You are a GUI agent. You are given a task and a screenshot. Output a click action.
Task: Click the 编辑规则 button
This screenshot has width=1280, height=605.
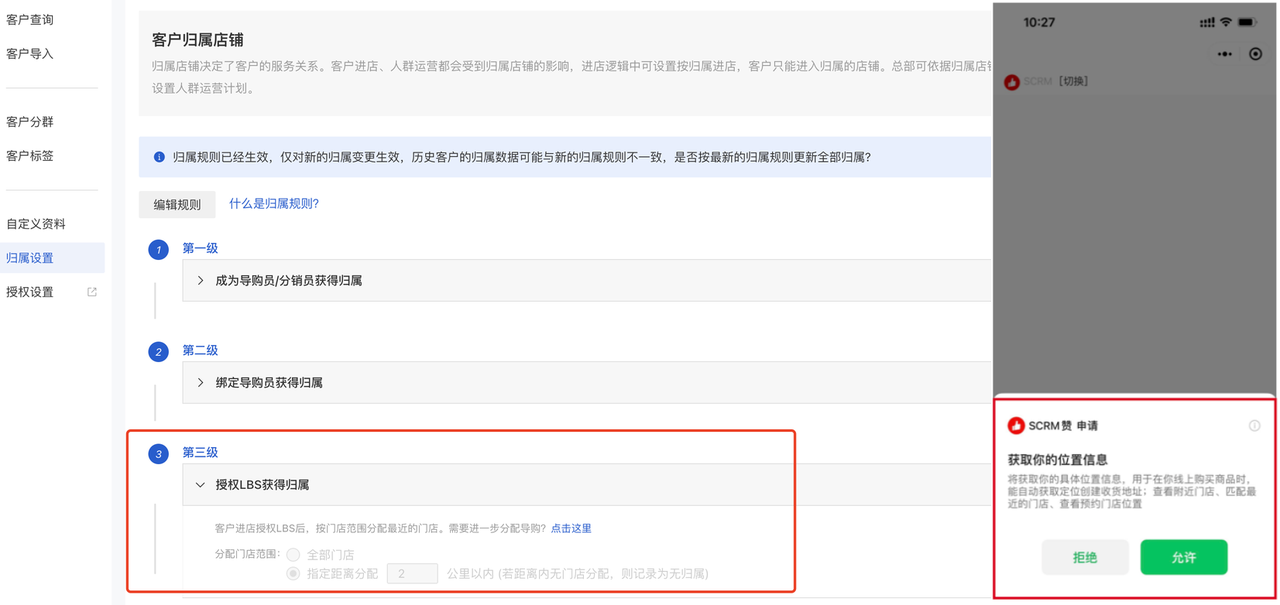[x=177, y=204]
